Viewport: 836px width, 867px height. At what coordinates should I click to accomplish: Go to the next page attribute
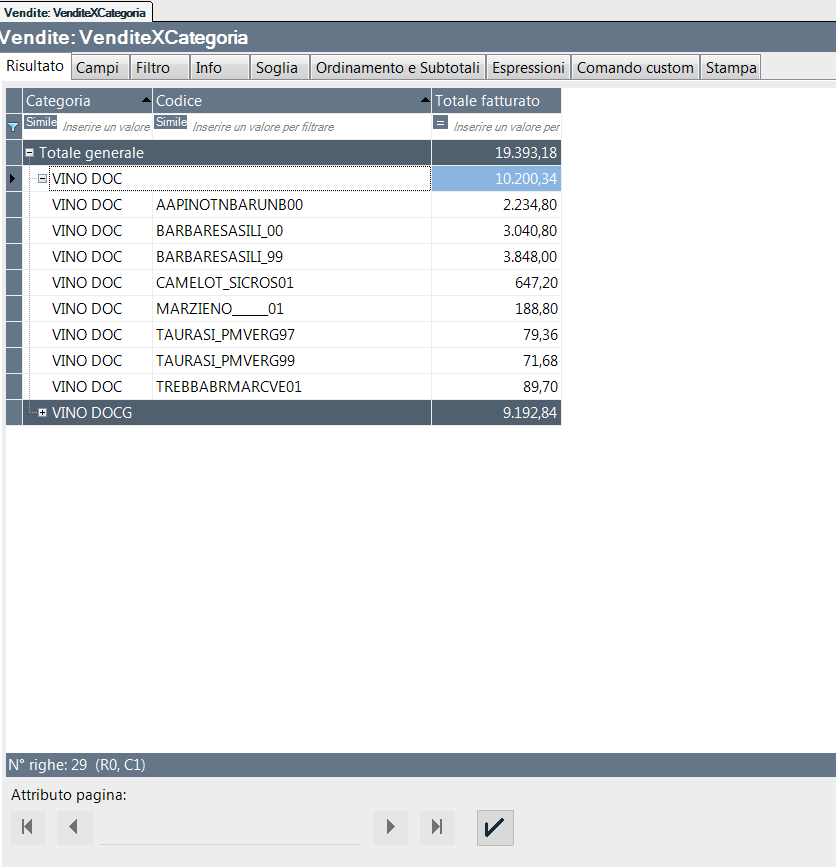[390, 827]
